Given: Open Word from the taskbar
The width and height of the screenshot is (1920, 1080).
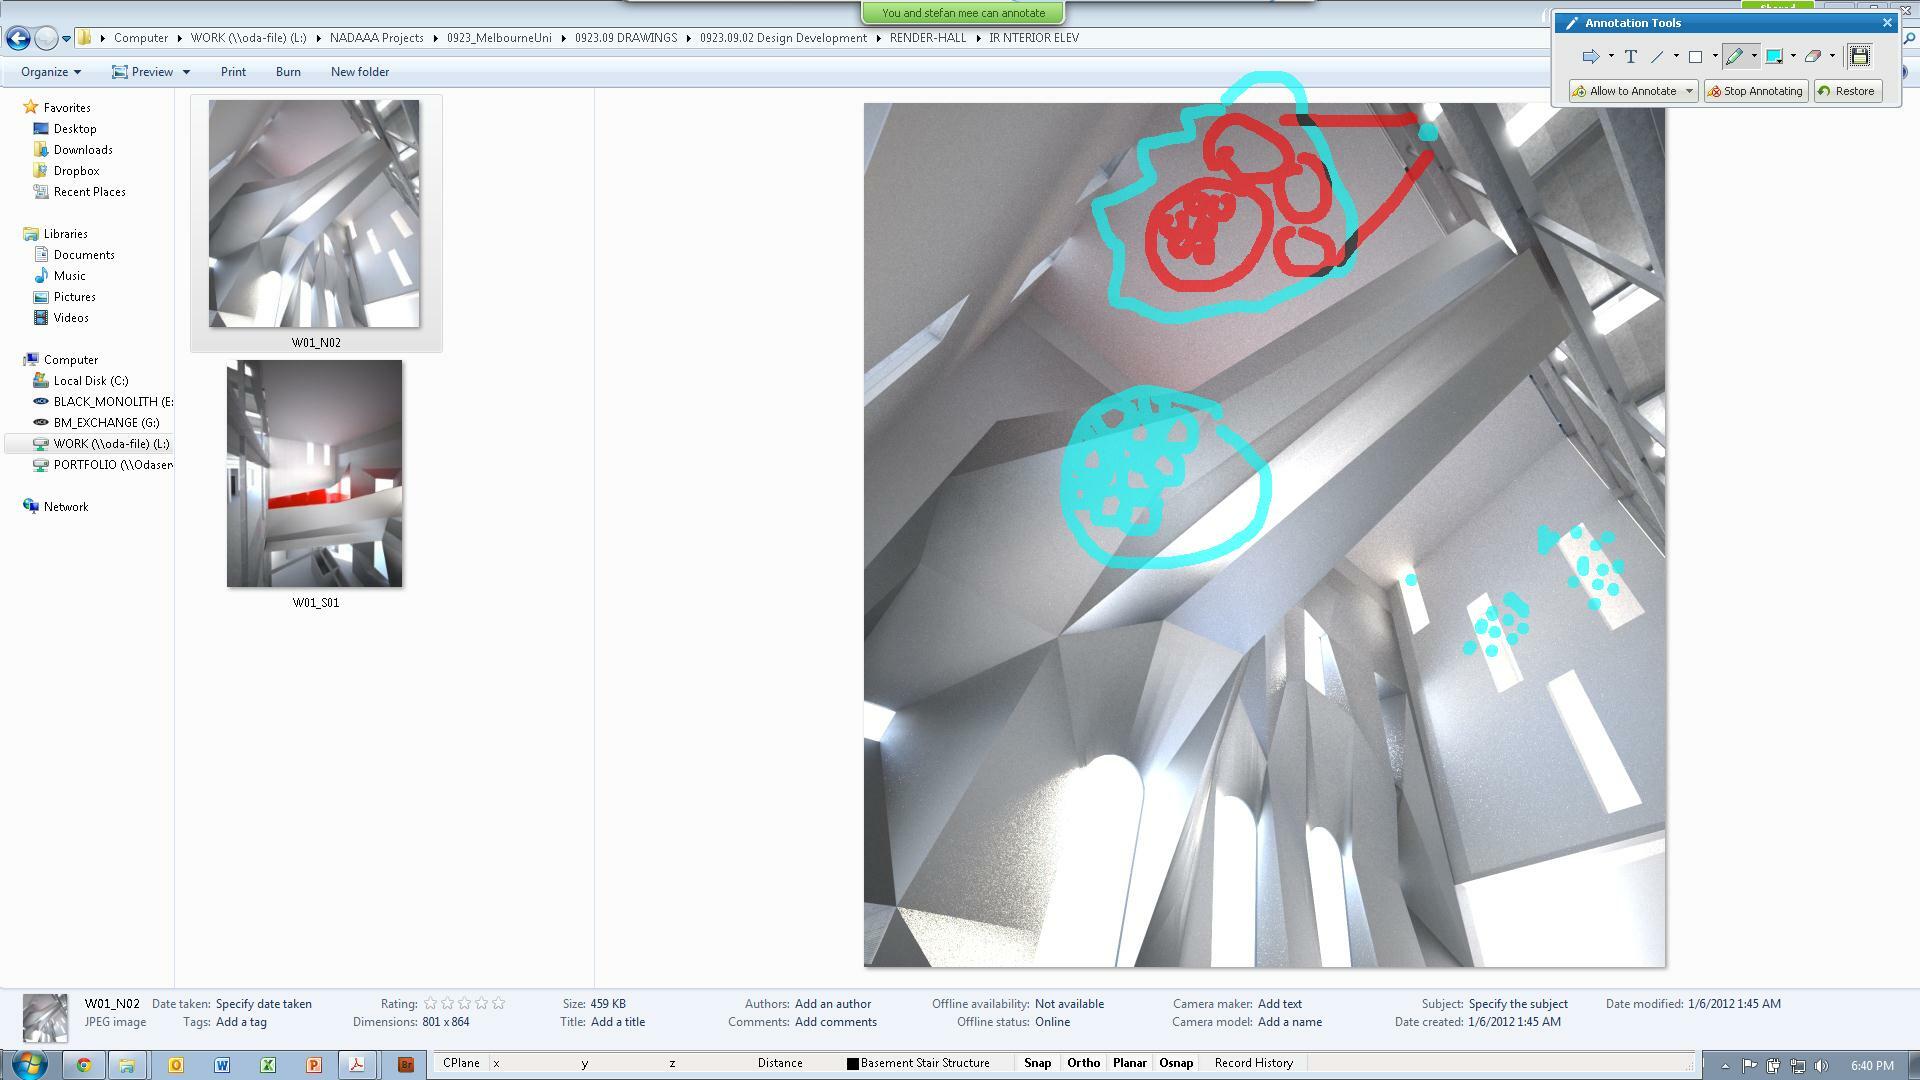Looking at the screenshot, I should 222,1065.
